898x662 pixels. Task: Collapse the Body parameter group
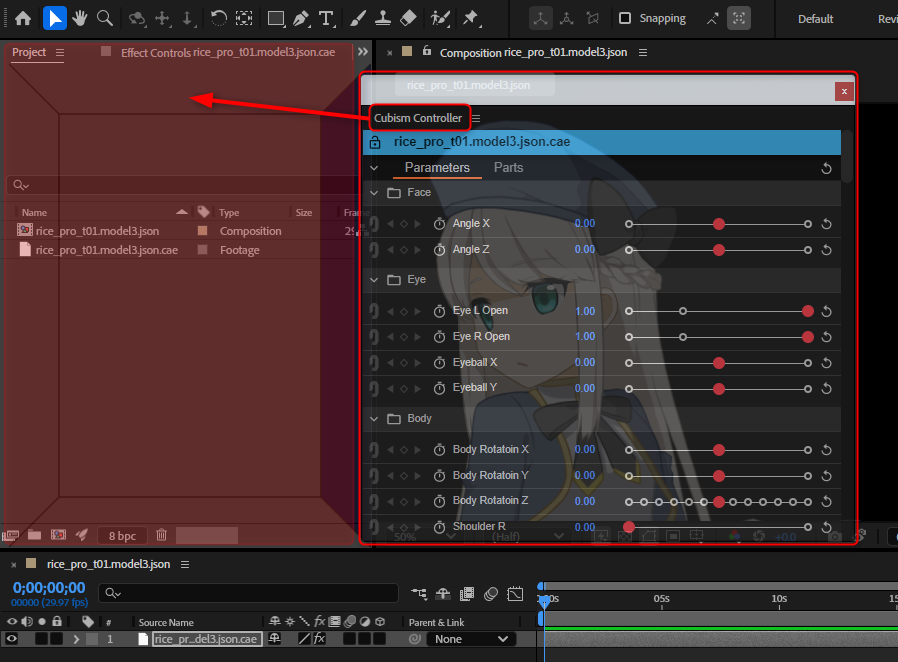tap(374, 419)
